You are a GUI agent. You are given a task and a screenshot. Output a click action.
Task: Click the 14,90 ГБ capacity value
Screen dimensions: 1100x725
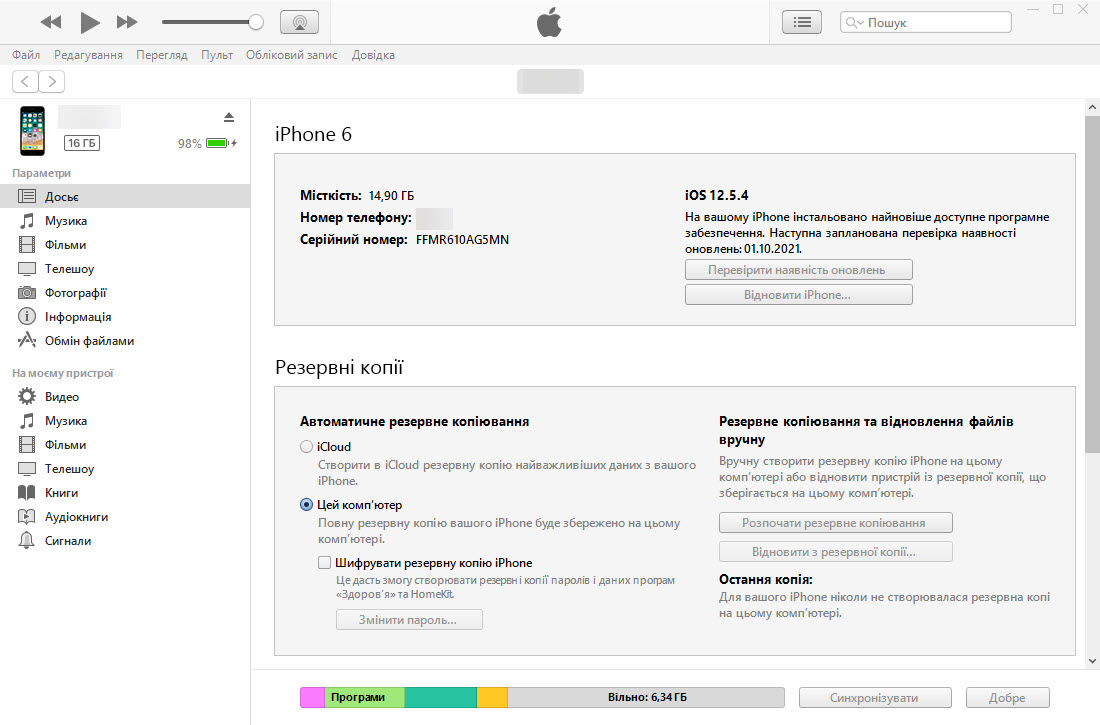(391, 196)
